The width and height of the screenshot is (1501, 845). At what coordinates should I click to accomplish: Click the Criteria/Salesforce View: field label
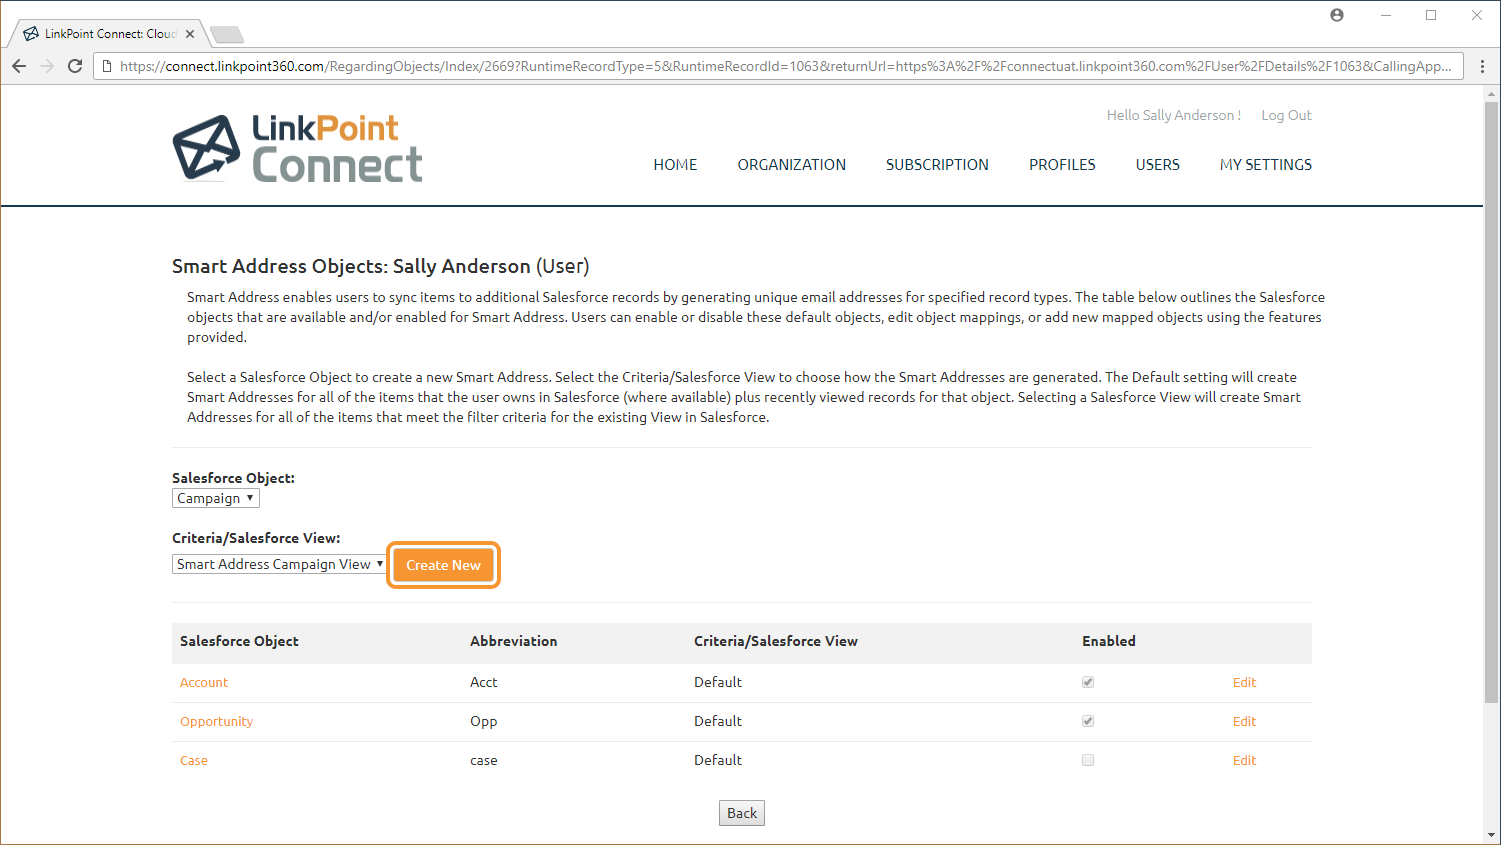click(x=256, y=538)
